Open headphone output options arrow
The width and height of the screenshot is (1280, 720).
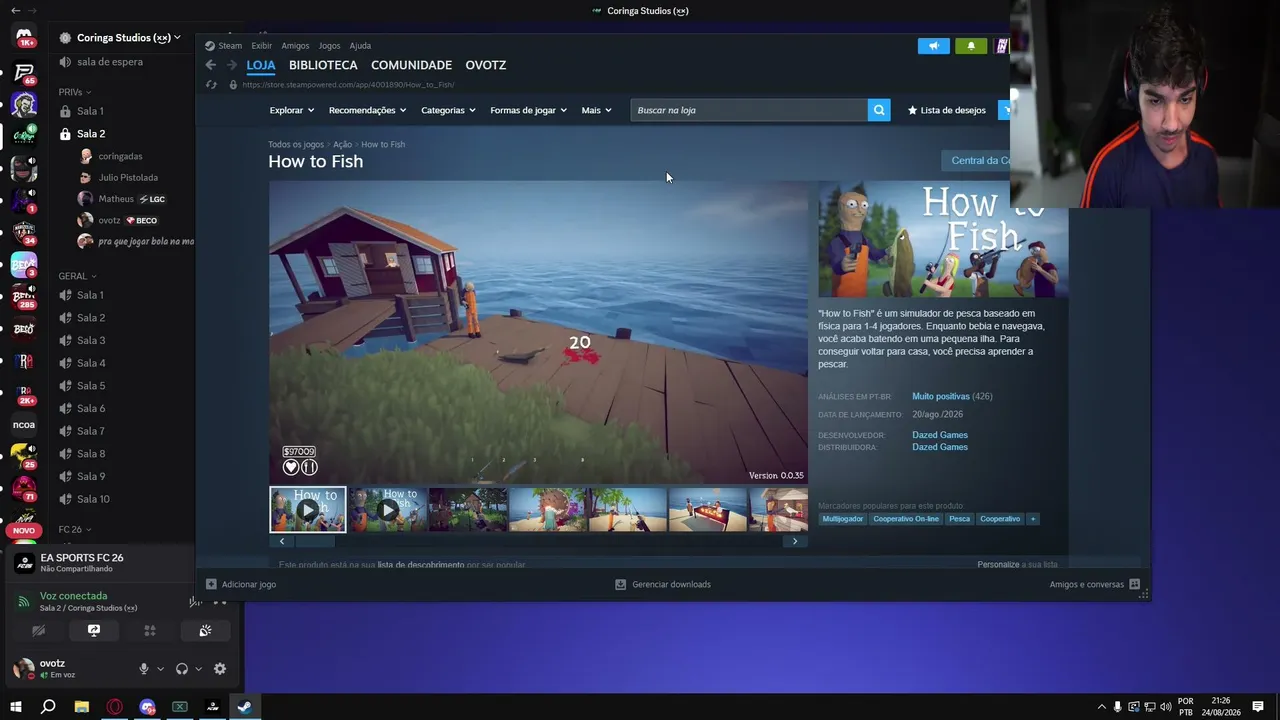point(198,669)
